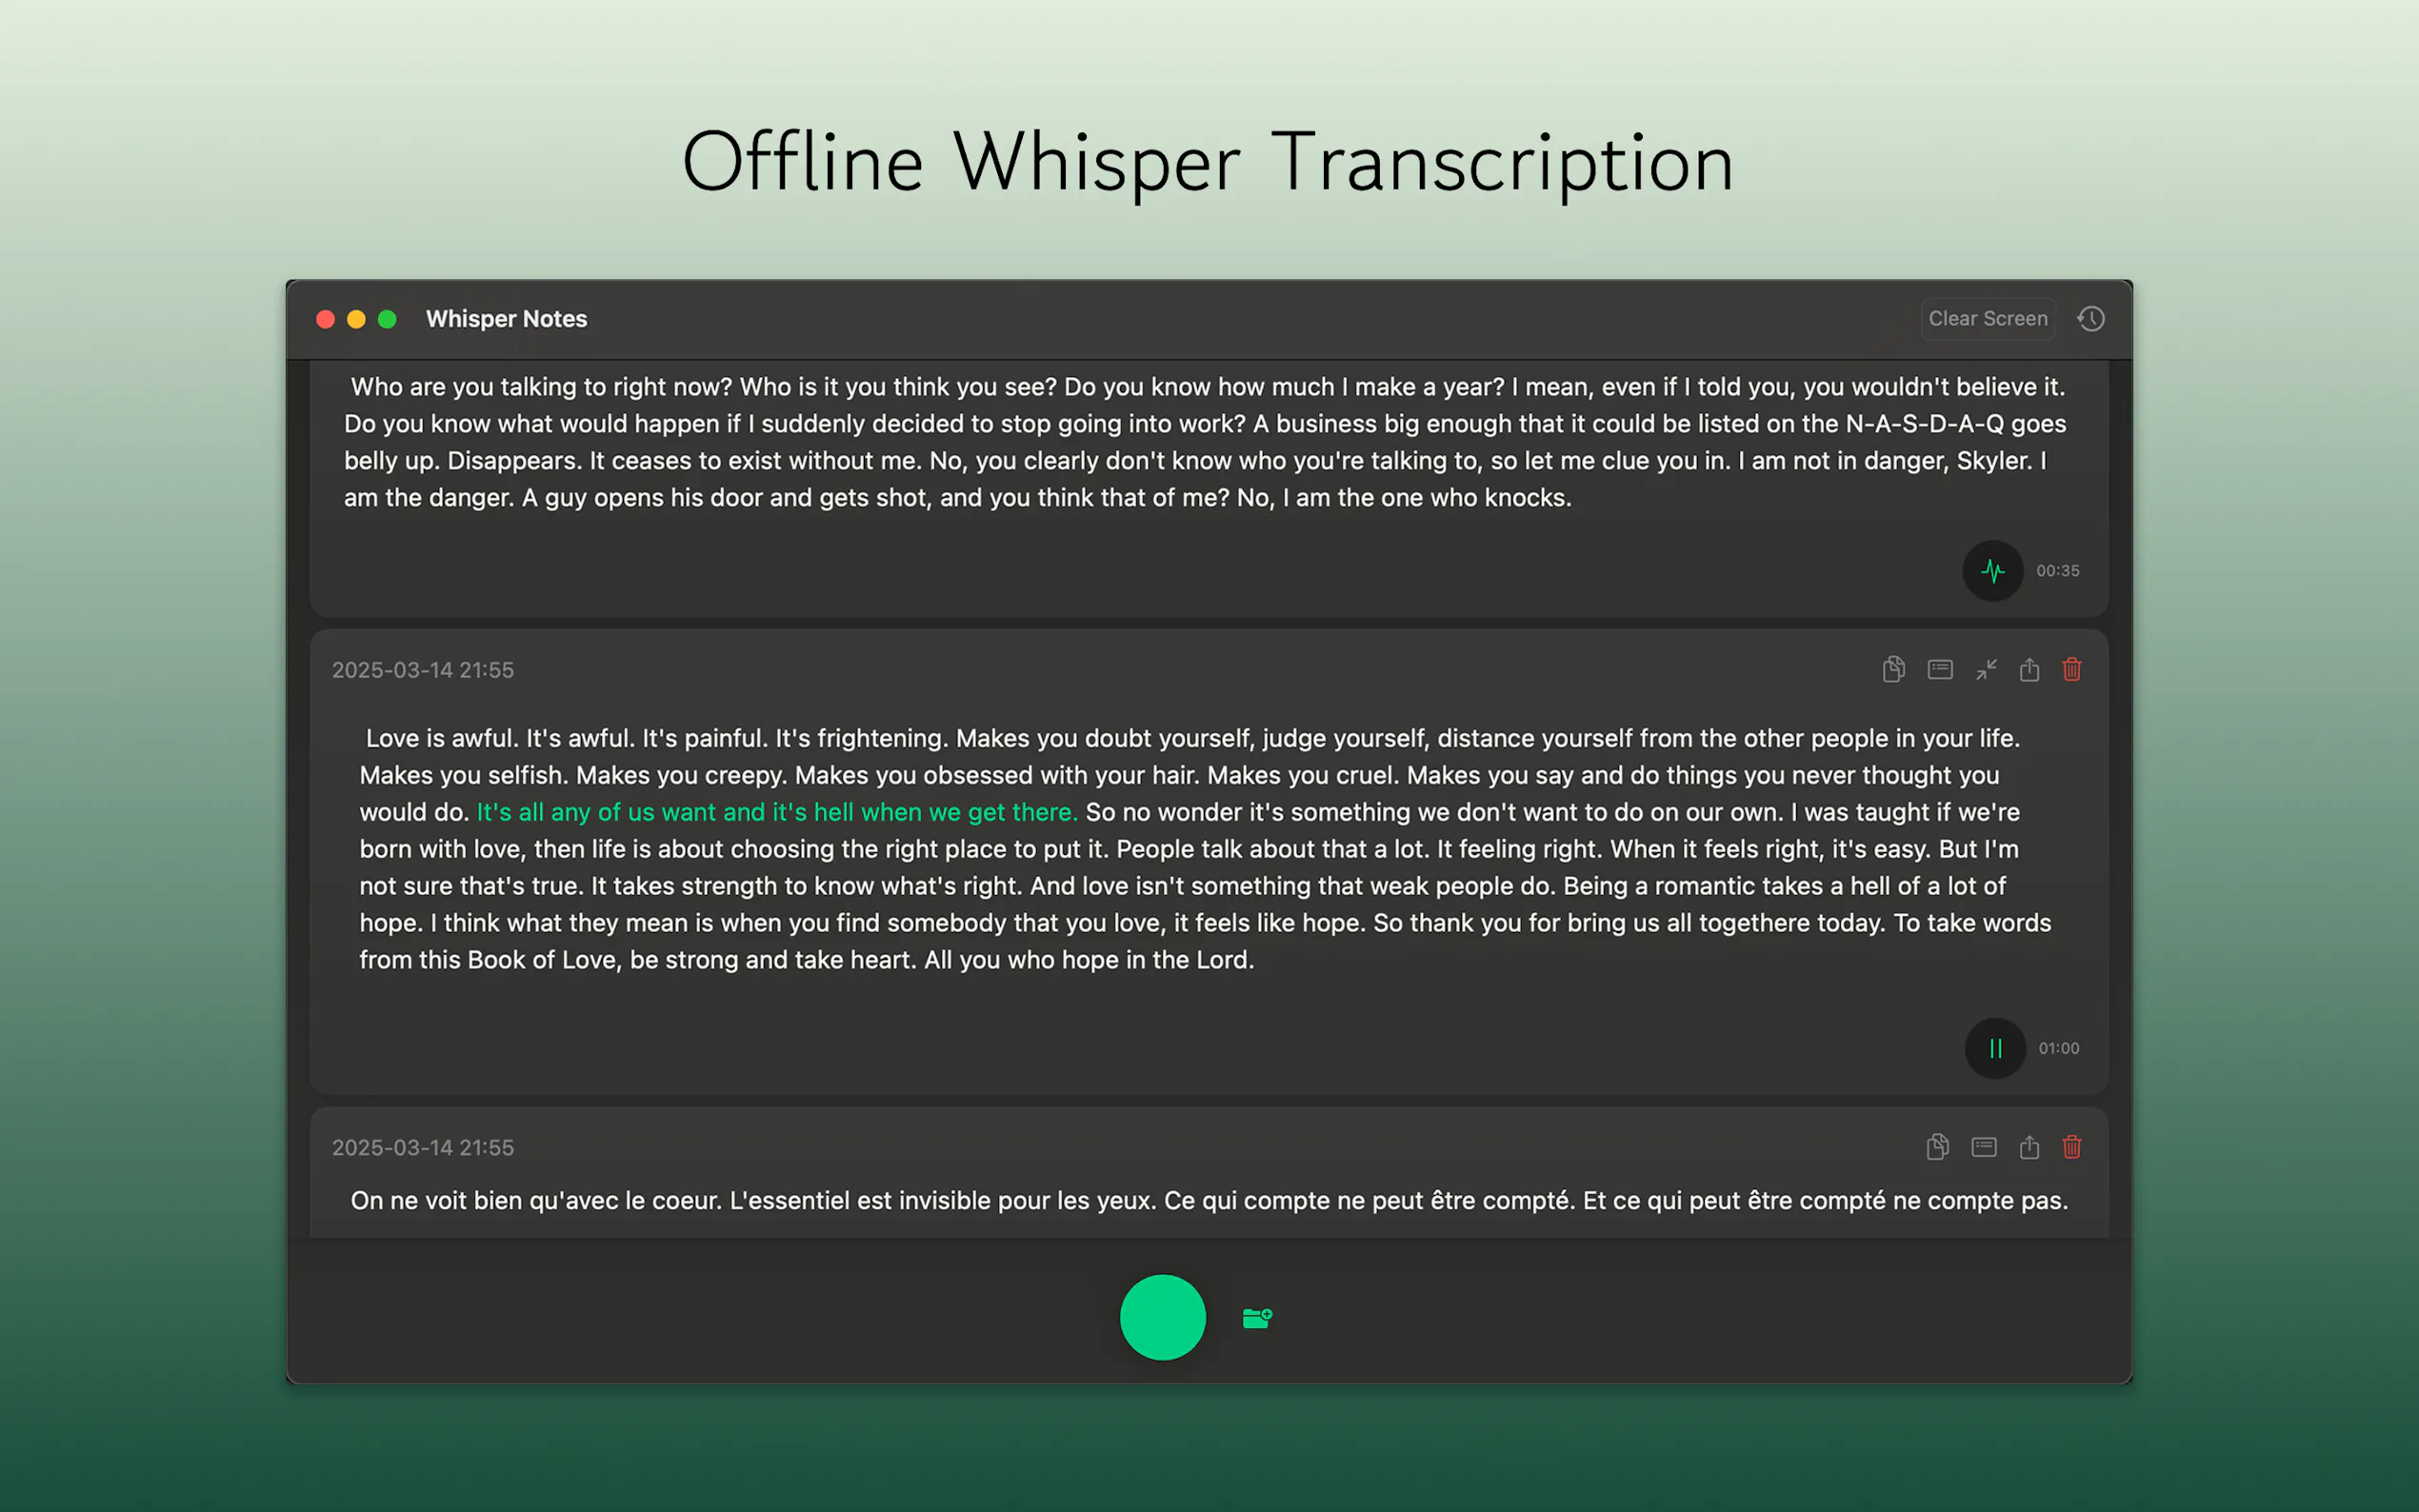Click the highlighted sentence "It's all any of us want"

click(x=777, y=812)
